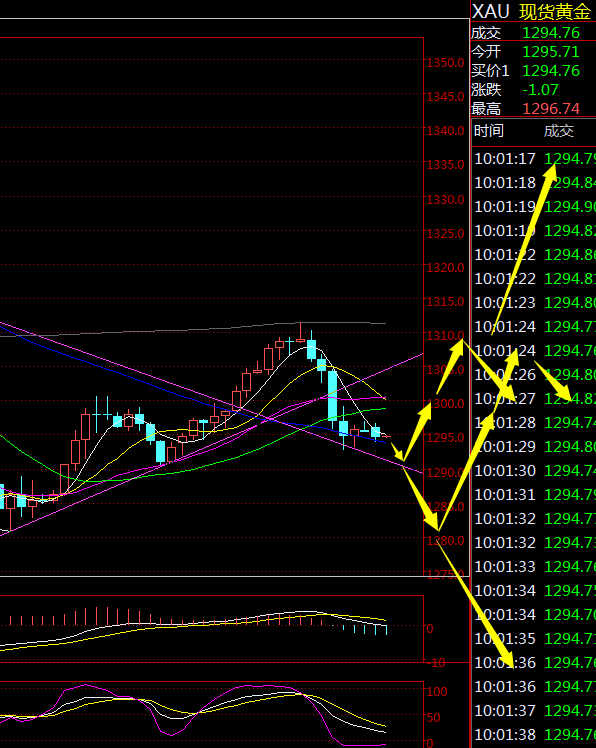Select the tick row at 10:01:26
The width and height of the screenshot is (596, 748).
[534, 374]
